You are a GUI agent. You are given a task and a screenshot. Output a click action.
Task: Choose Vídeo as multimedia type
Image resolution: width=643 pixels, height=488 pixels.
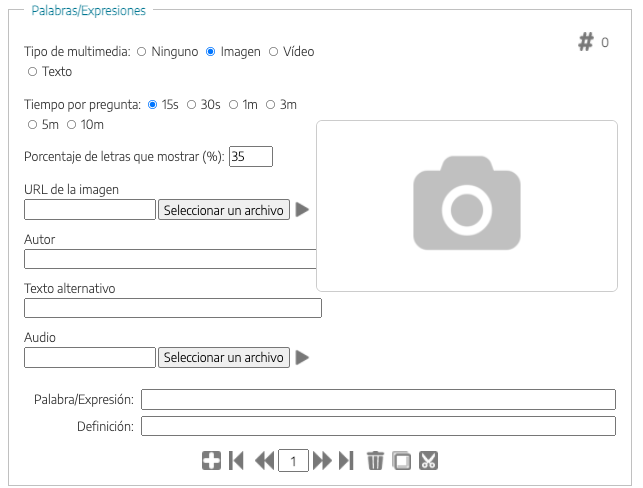(x=273, y=51)
